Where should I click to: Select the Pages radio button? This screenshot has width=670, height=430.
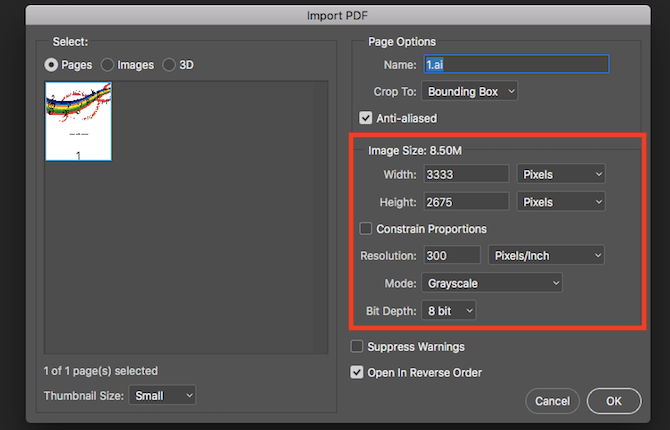pyautogui.click(x=51, y=65)
